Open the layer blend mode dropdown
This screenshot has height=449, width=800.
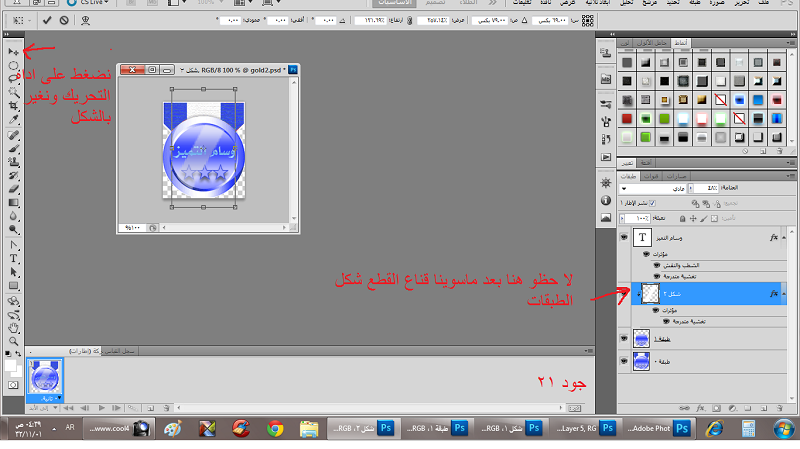click(626, 188)
